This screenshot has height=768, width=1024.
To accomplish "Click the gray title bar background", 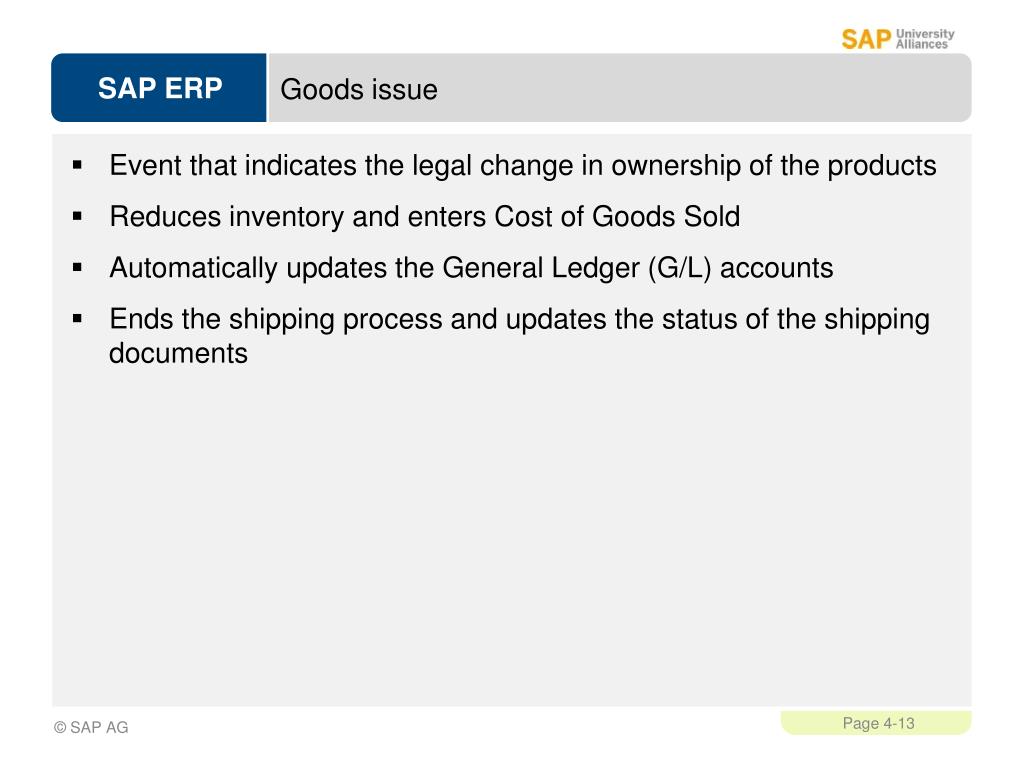I will (x=704, y=88).
